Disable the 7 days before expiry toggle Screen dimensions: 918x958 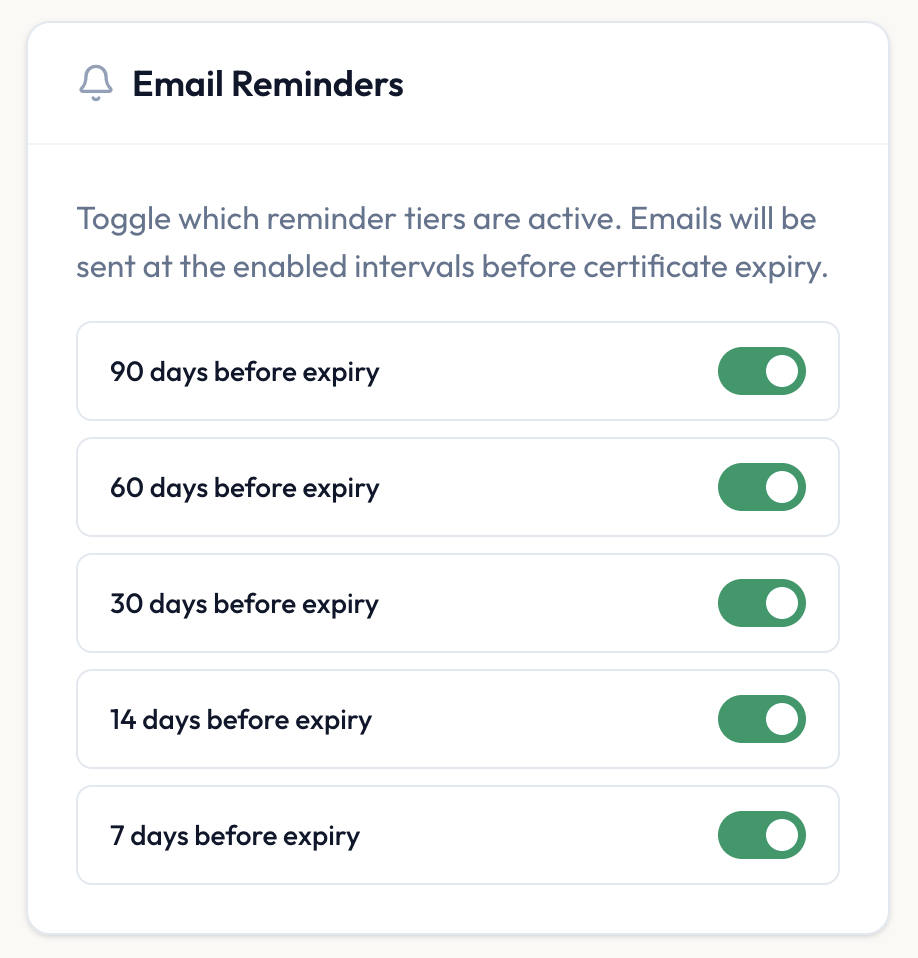coord(761,835)
